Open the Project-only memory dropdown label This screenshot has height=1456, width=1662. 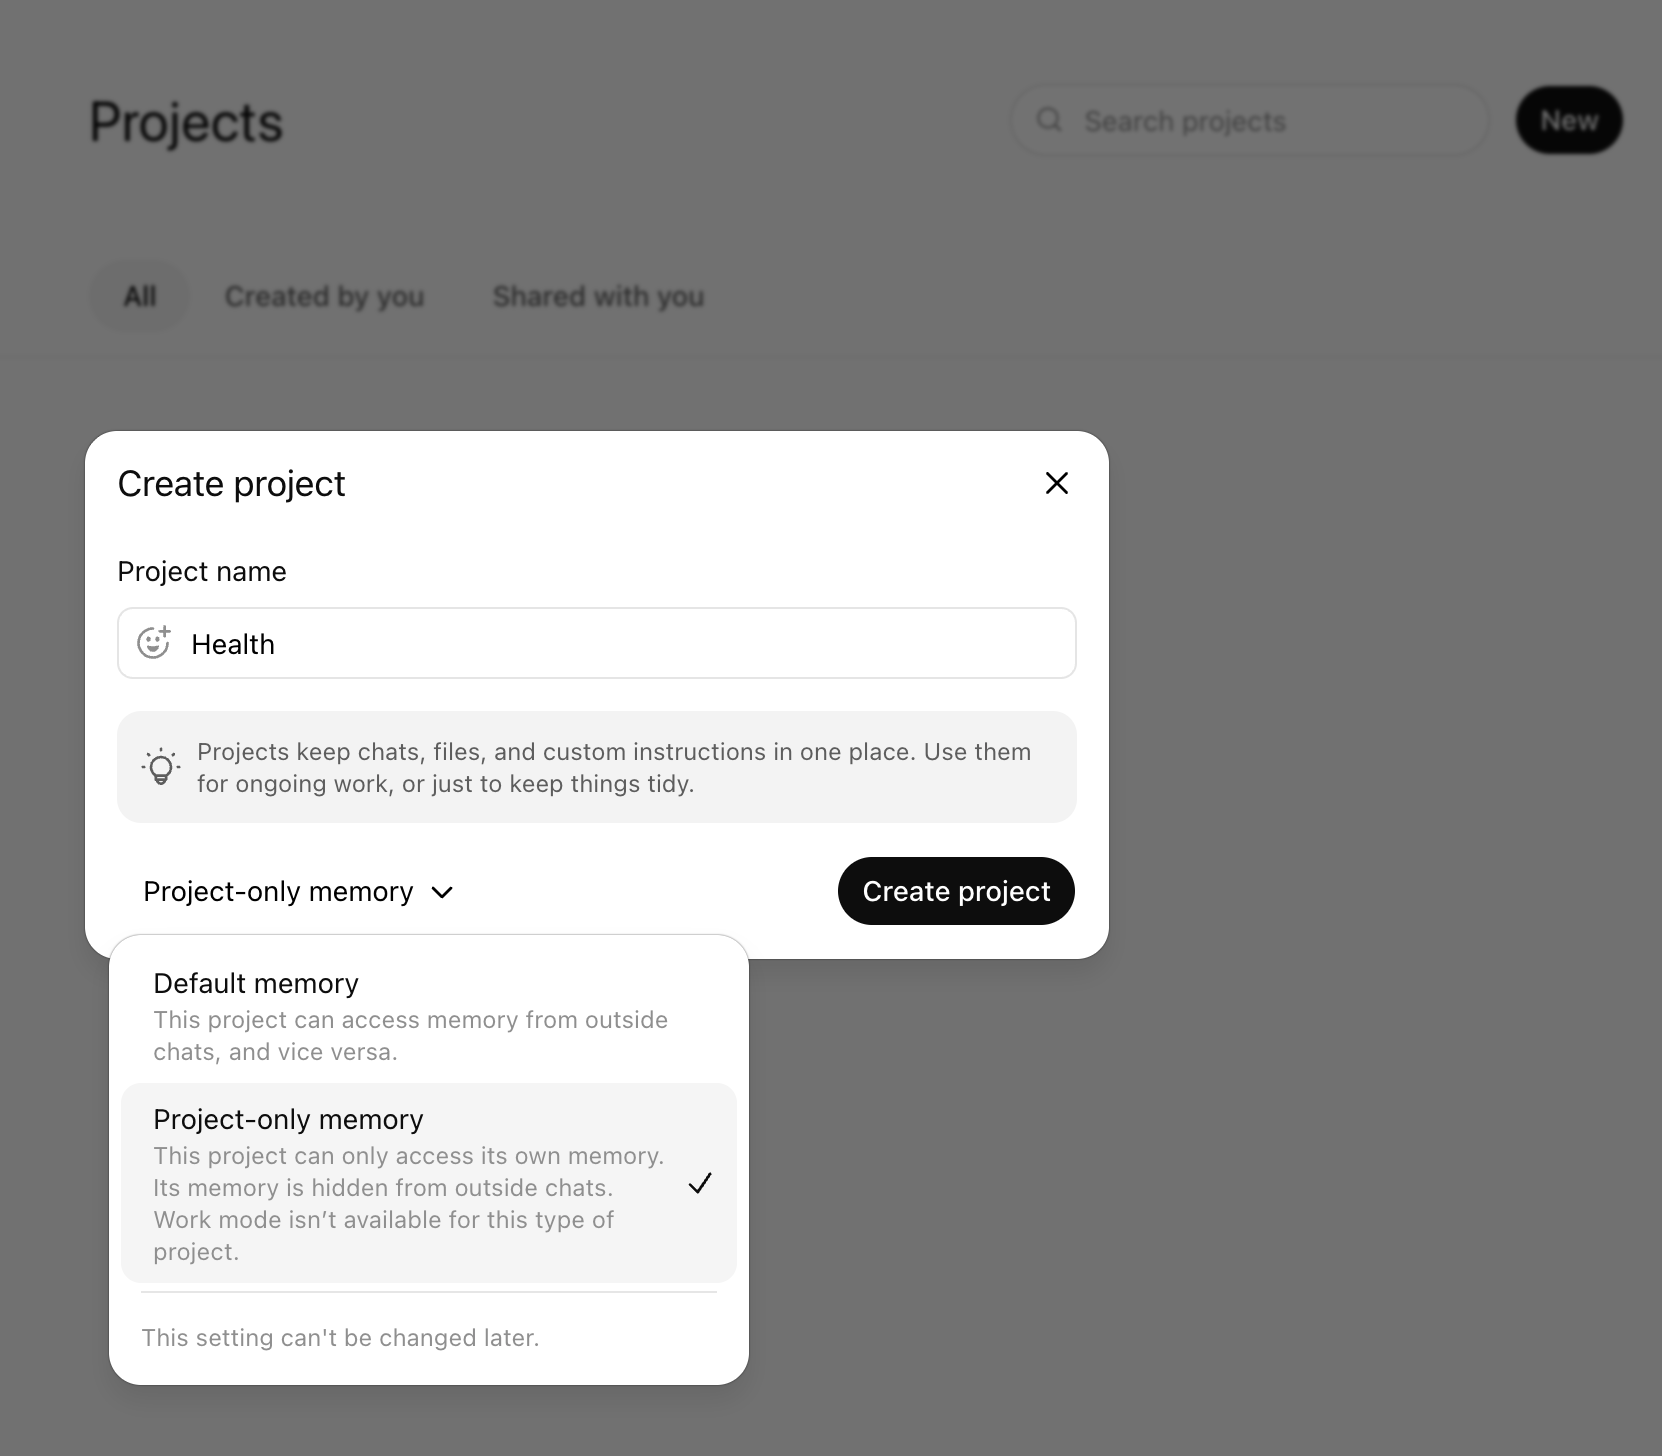[x=278, y=891]
